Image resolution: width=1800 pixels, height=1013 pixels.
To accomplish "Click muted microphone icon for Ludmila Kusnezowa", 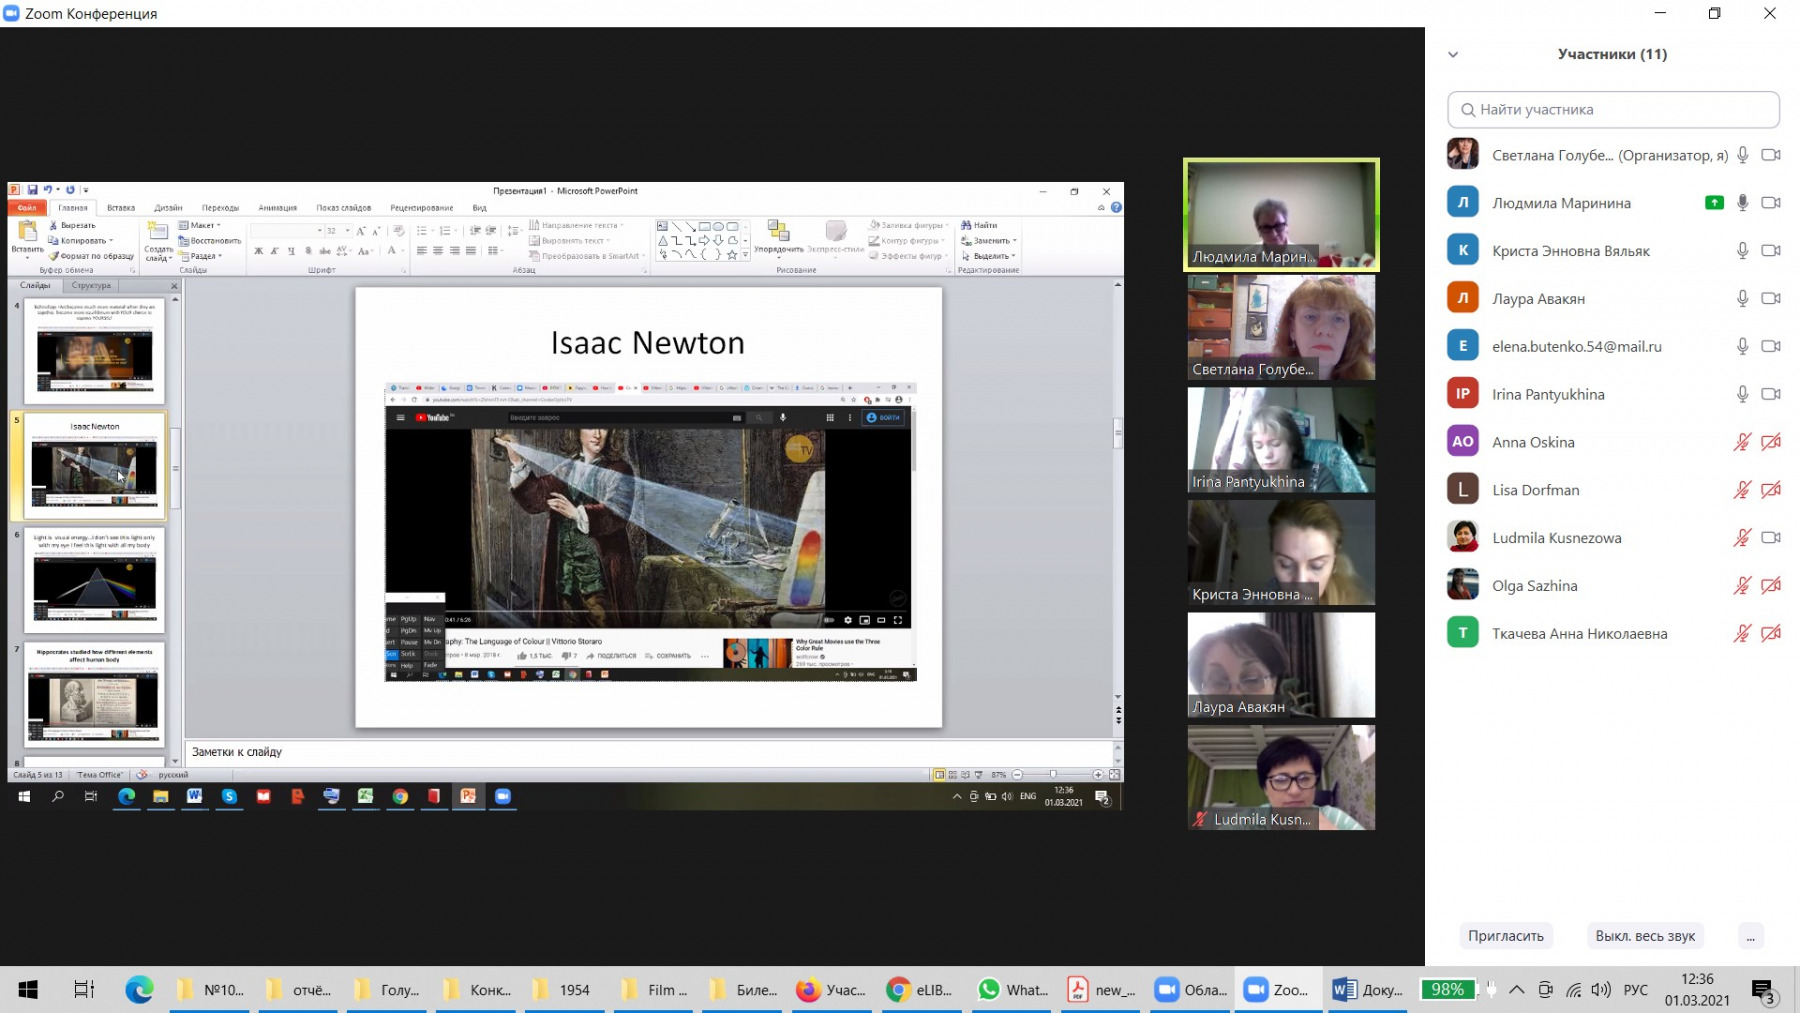I will click(x=1742, y=538).
